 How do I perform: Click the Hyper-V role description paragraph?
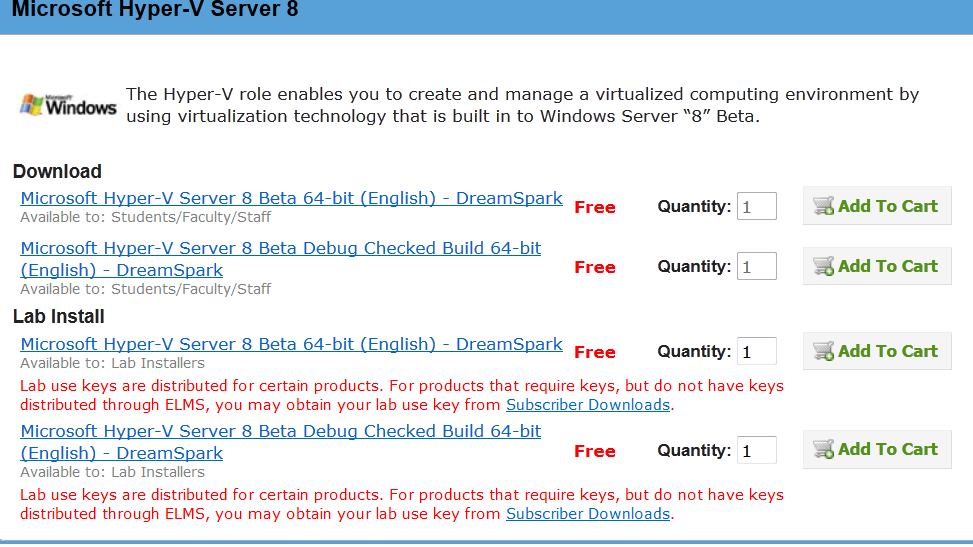pos(522,106)
